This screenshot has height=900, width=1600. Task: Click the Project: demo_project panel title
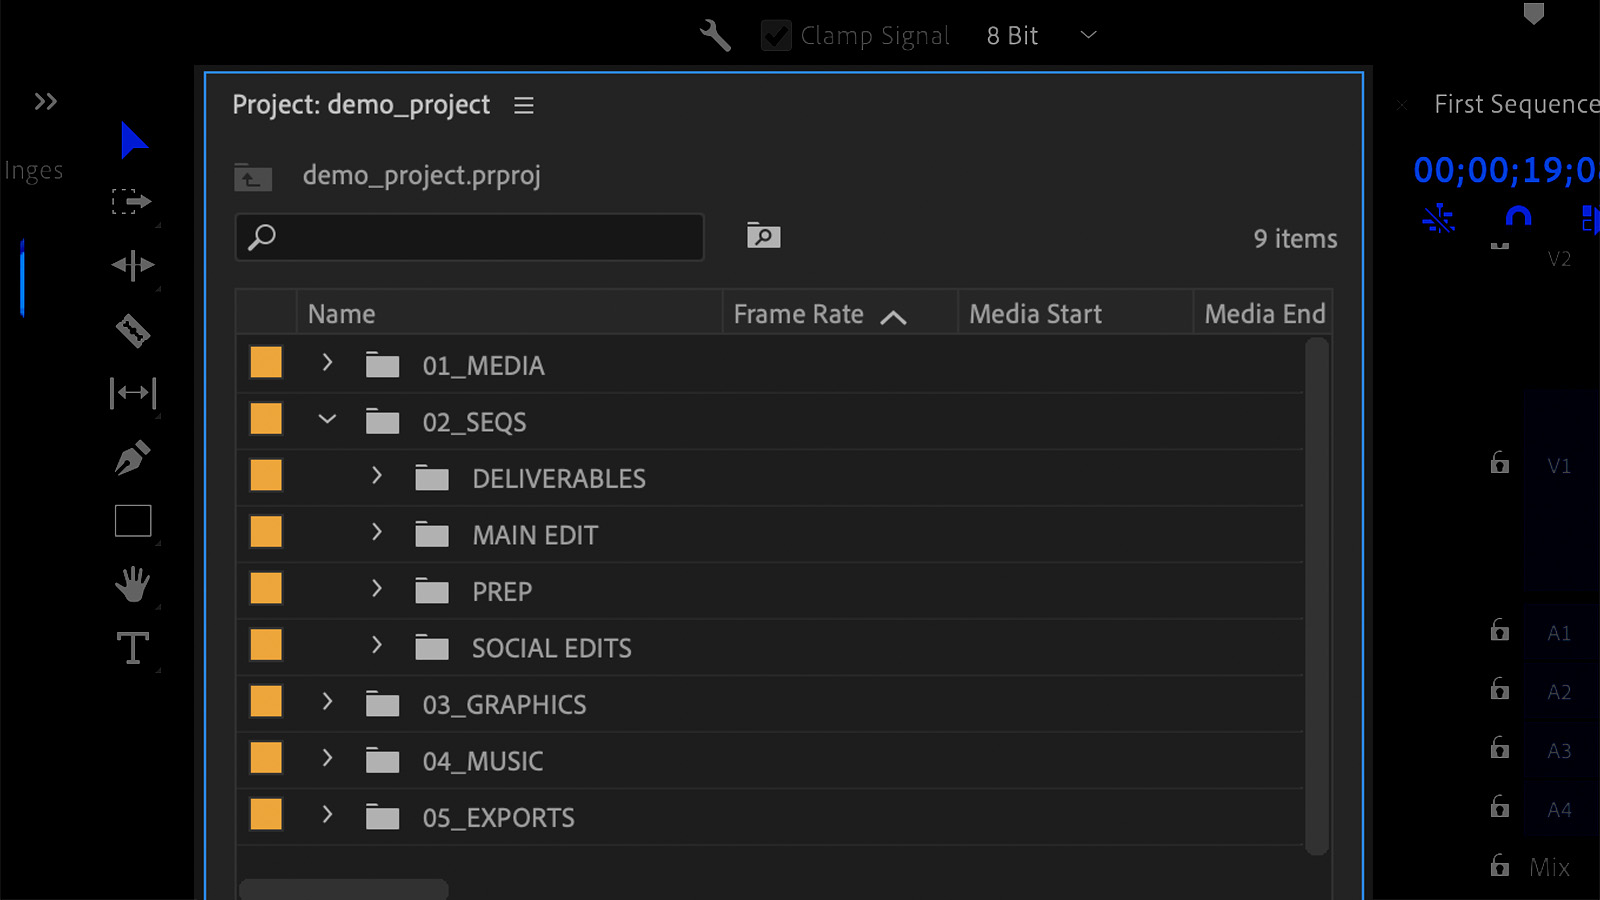click(x=361, y=105)
